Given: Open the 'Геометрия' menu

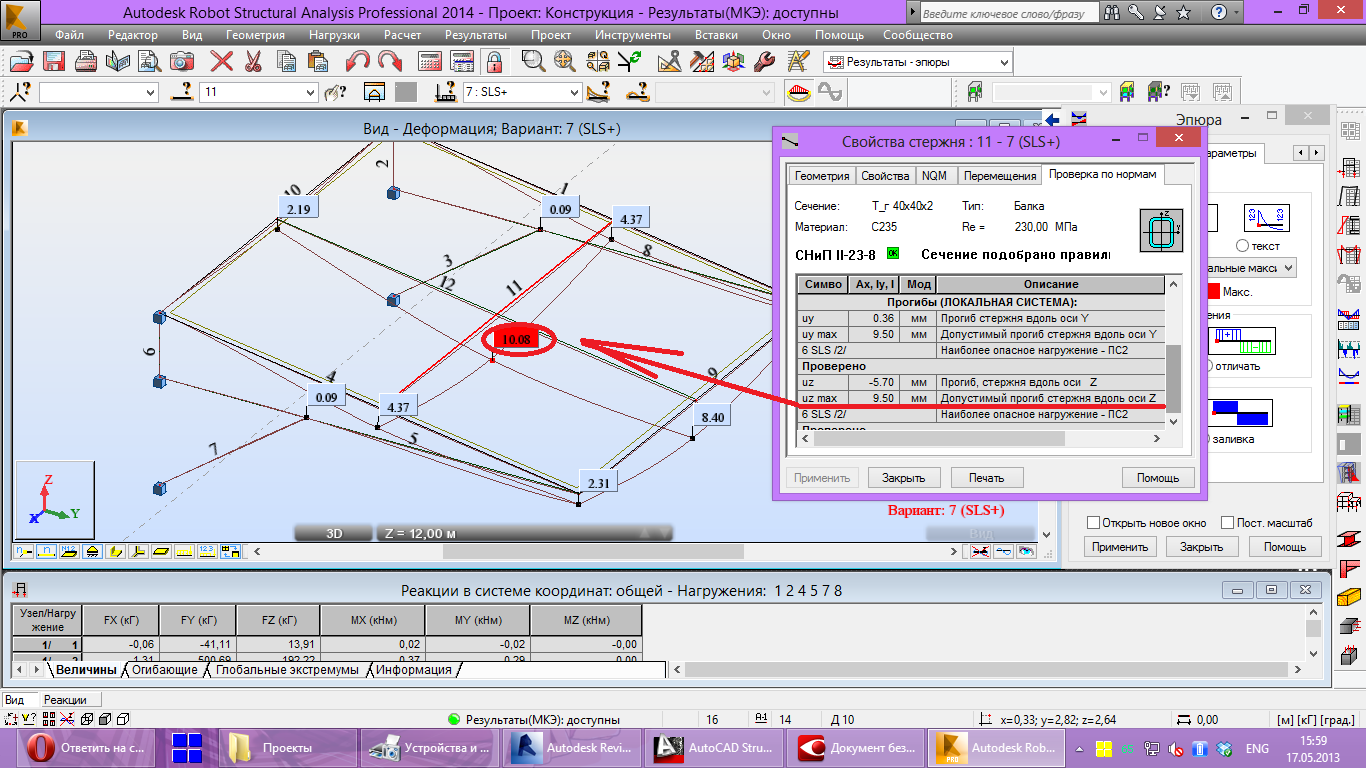Looking at the screenshot, I should click(x=255, y=35).
